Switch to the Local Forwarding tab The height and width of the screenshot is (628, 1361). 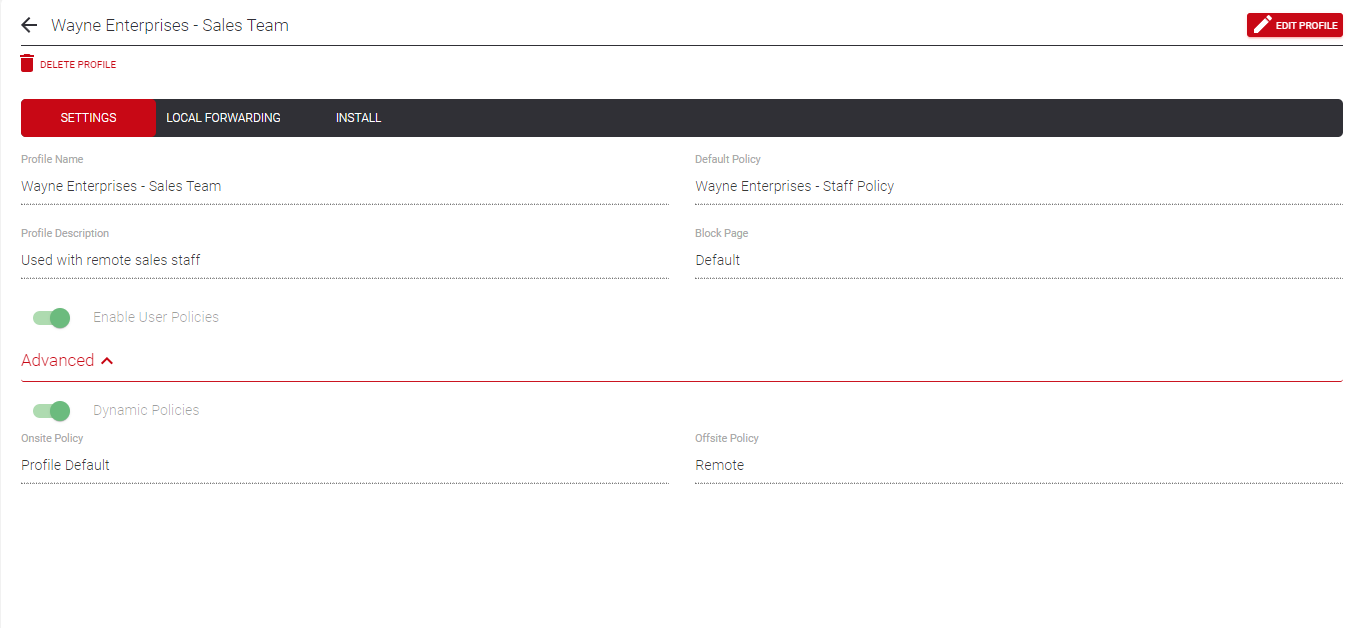click(223, 118)
